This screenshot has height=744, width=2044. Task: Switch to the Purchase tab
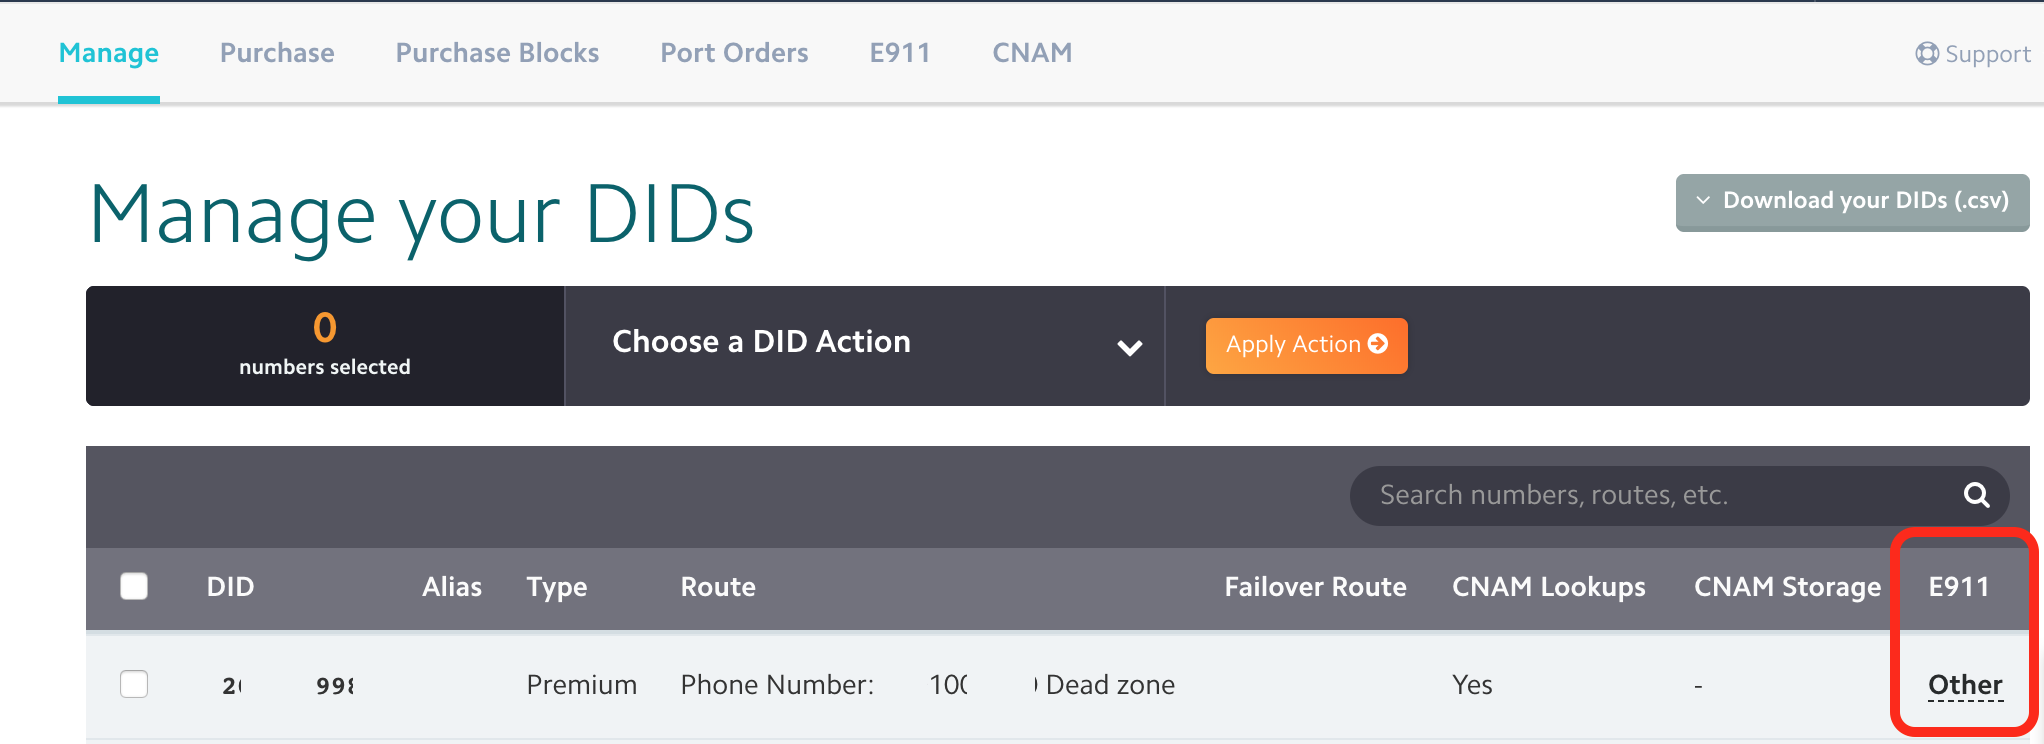pyautogui.click(x=277, y=53)
